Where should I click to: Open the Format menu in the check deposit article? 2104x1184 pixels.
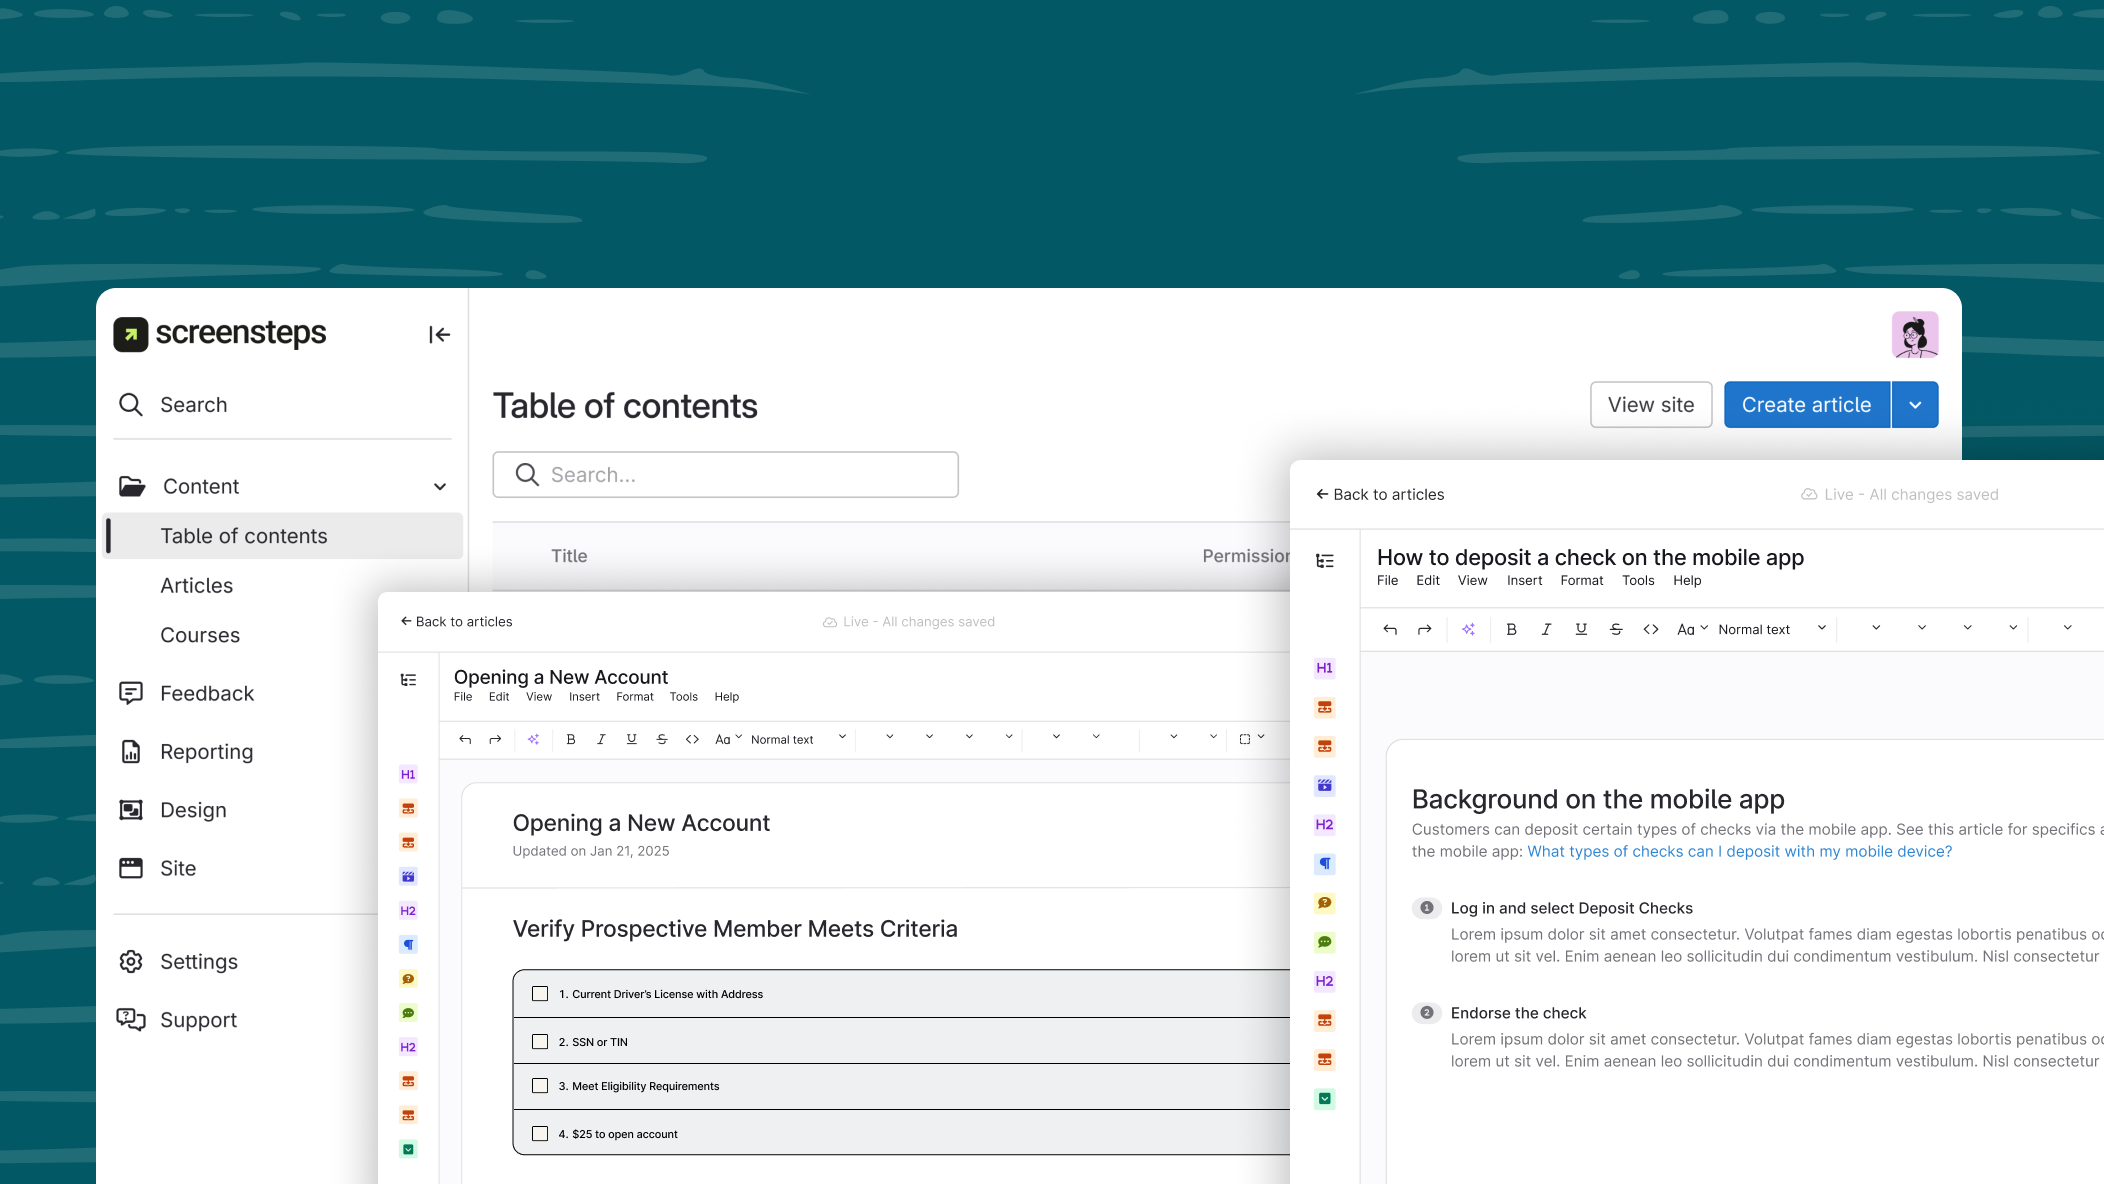[x=1581, y=580]
